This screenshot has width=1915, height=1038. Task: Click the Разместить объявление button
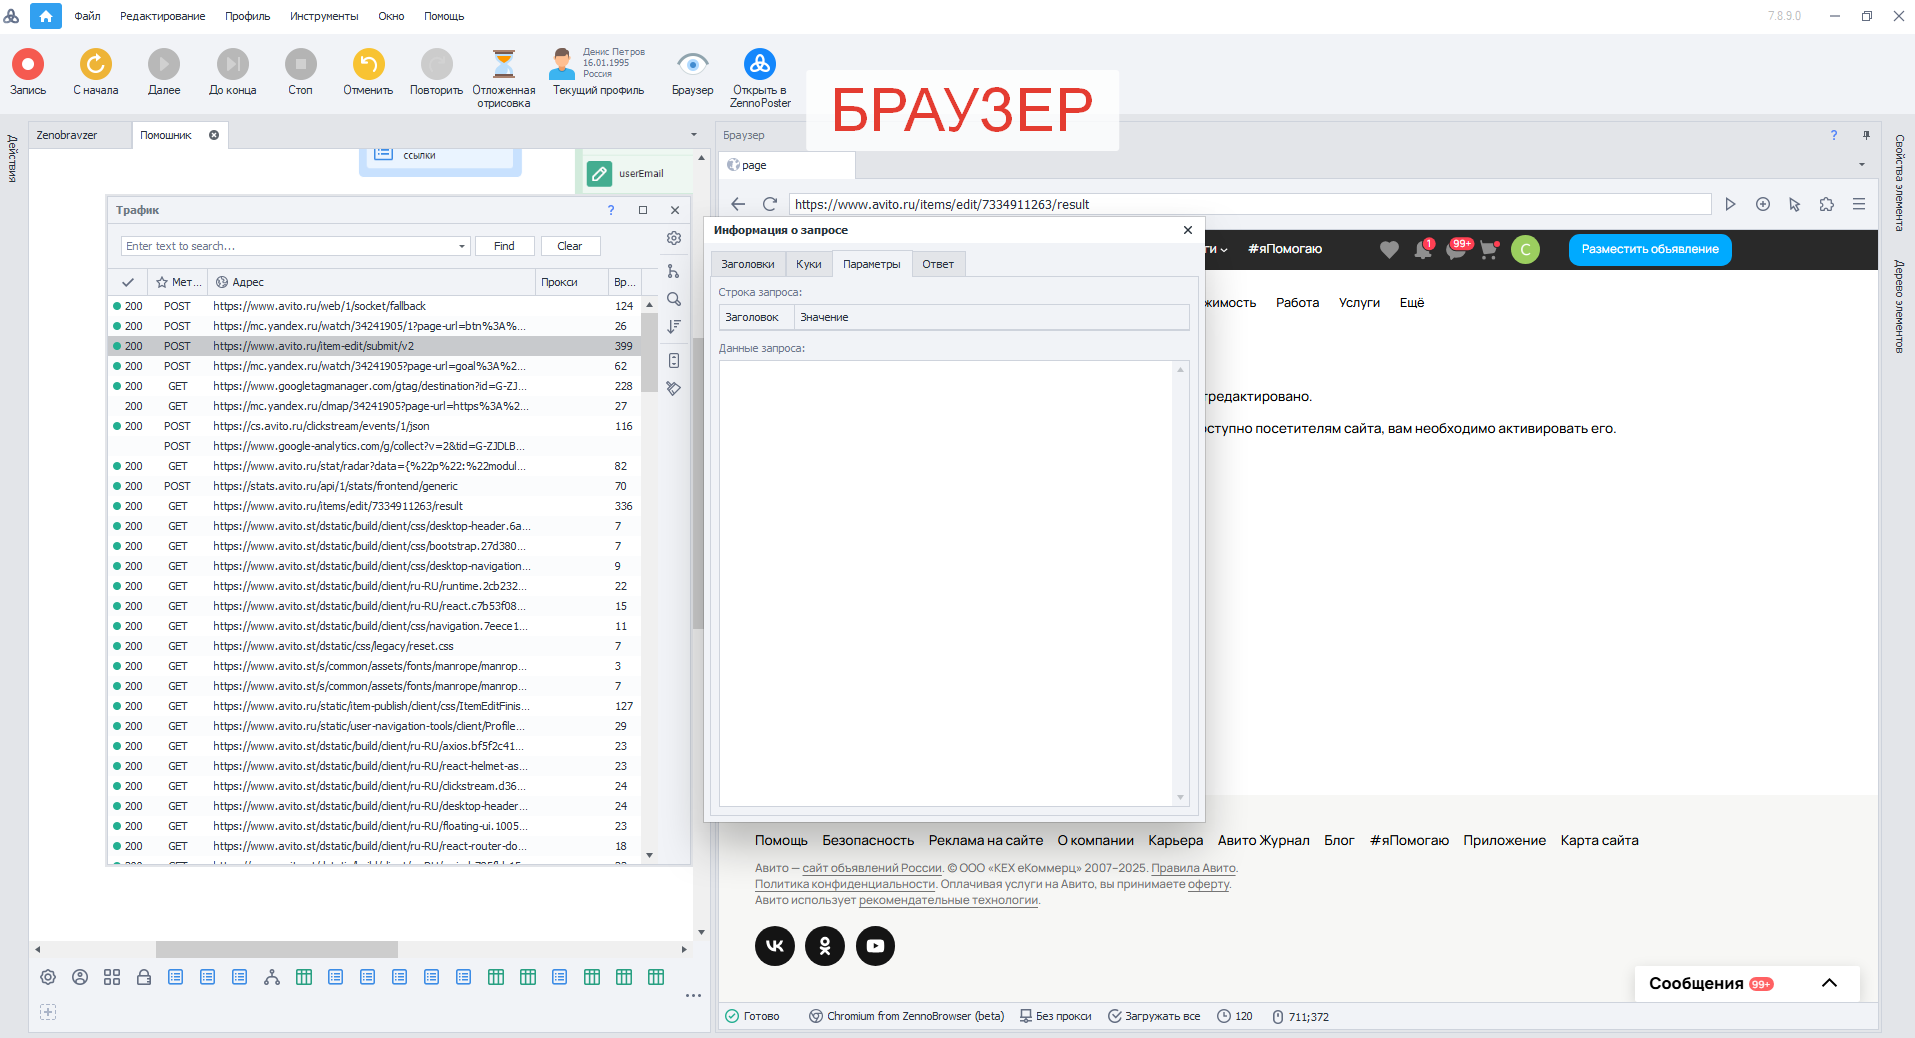pos(1650,249)
